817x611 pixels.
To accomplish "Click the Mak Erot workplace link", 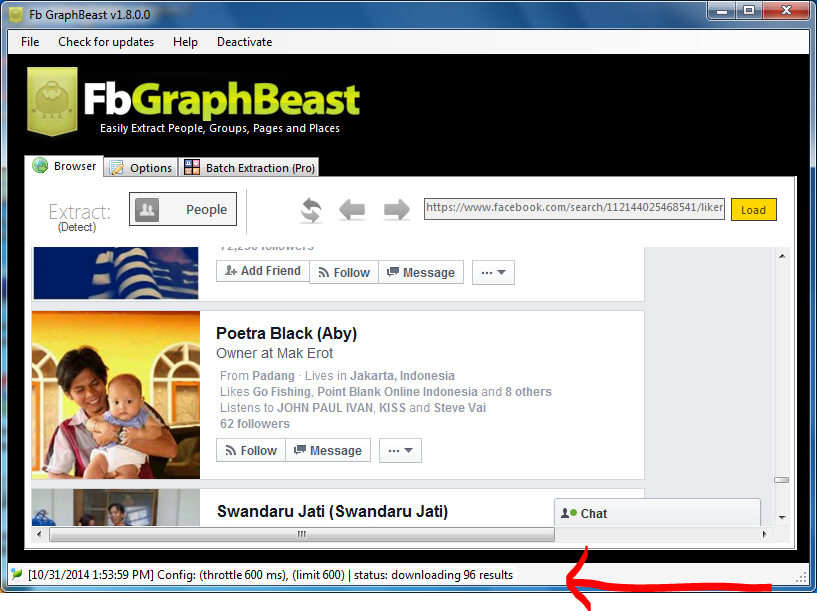I will tap(305, 353).
